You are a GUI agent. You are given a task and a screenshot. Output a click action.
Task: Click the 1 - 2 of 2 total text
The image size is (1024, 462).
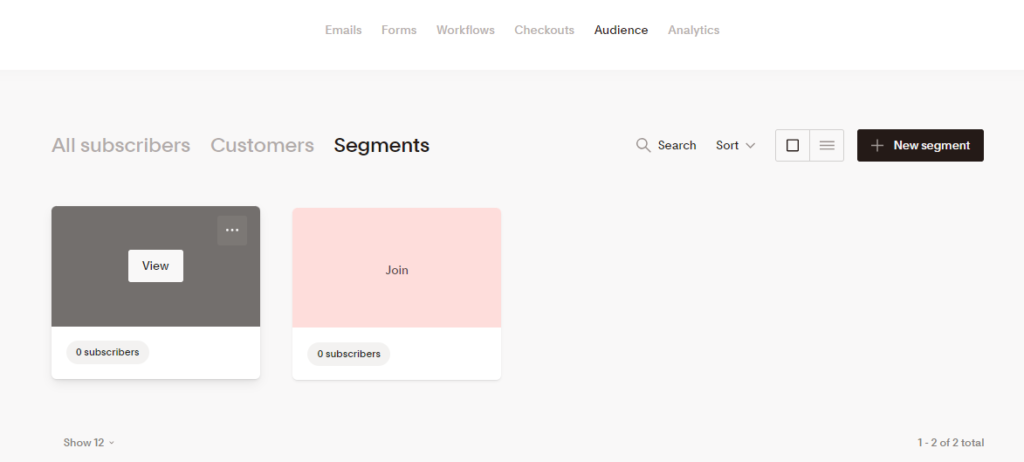[x=950, y=442]
